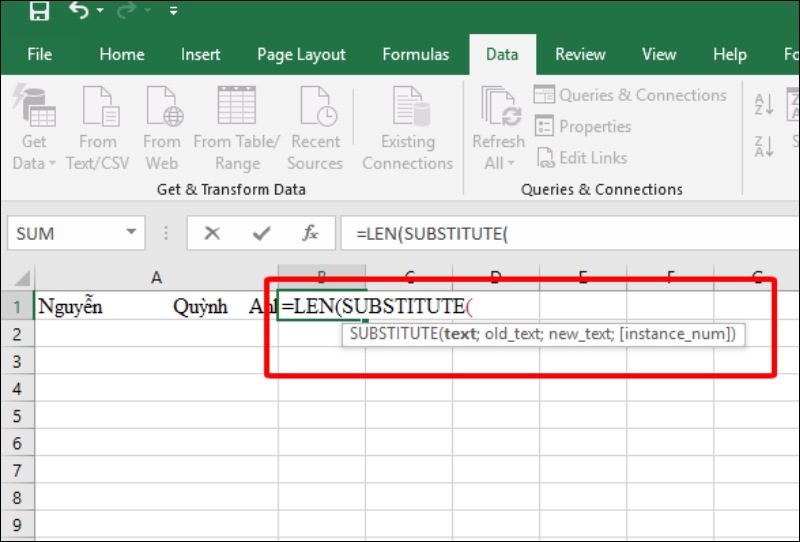Screen dimensions: 800x542
Task: Click the Save icon in the title bar
Action: tap(39, 13)
